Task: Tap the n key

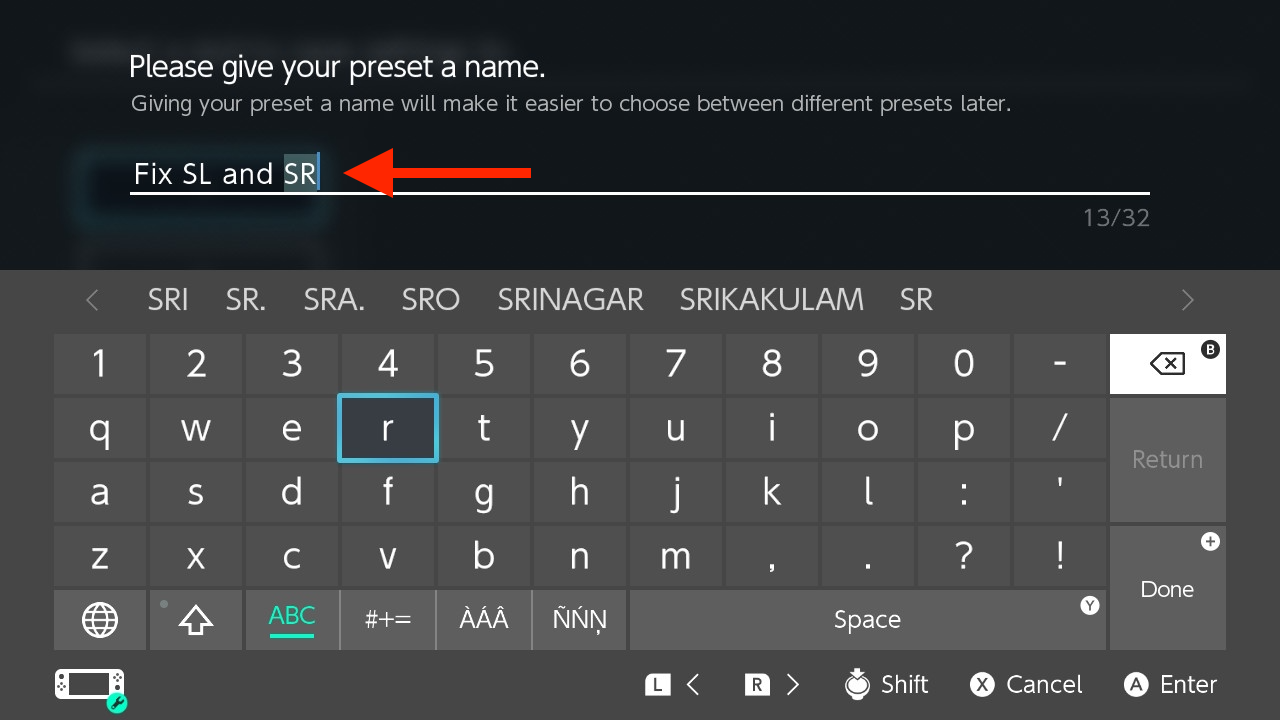Action: tap(580, 556)
